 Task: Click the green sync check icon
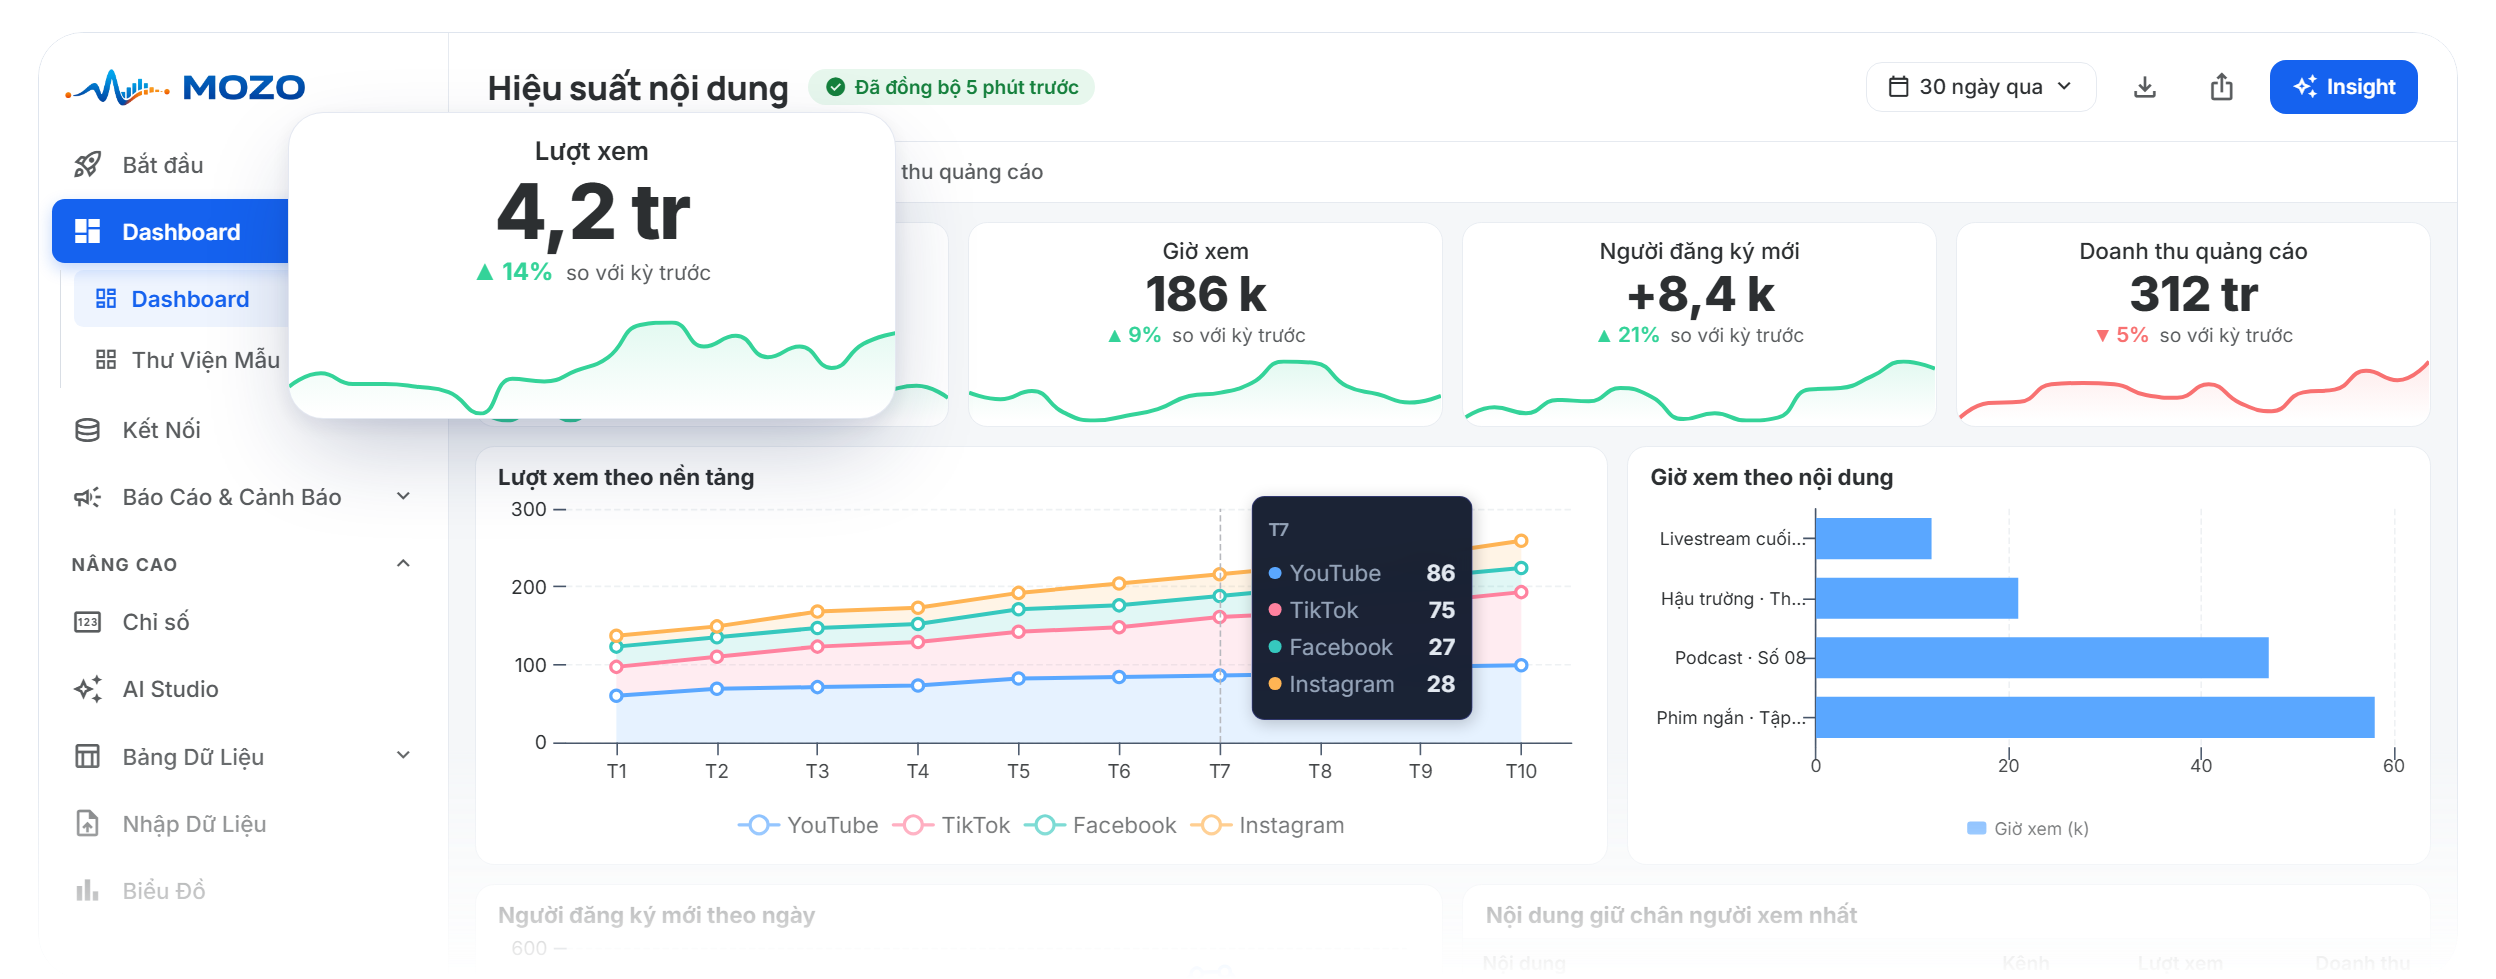[x=836, y=87]
